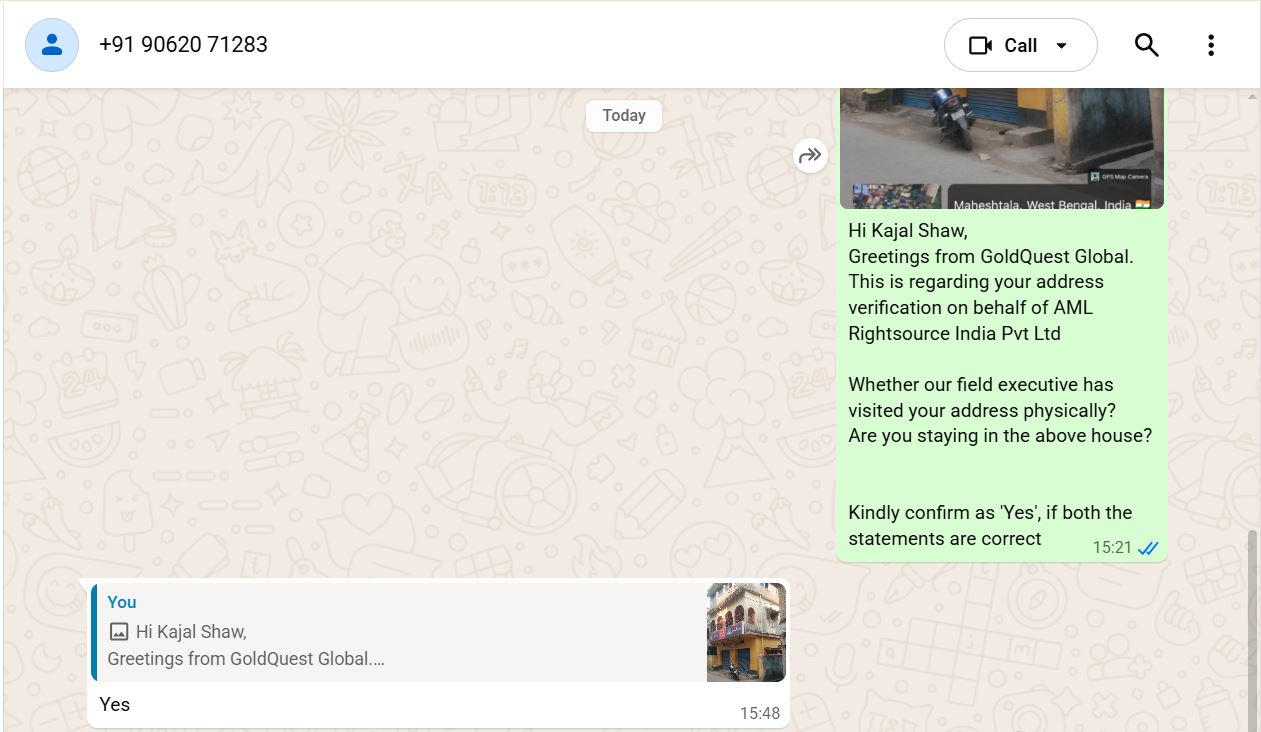Click the video camera icon in Call button
The height and width of the screenshot is (732, 1261).
980,46
